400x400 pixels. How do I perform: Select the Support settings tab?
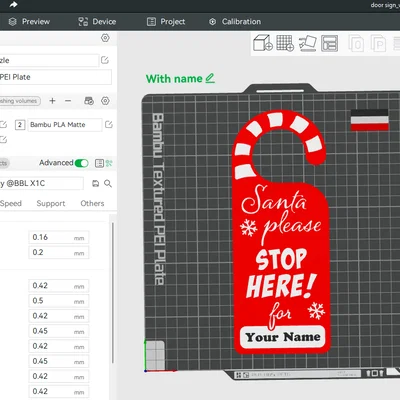pos(51,203)
